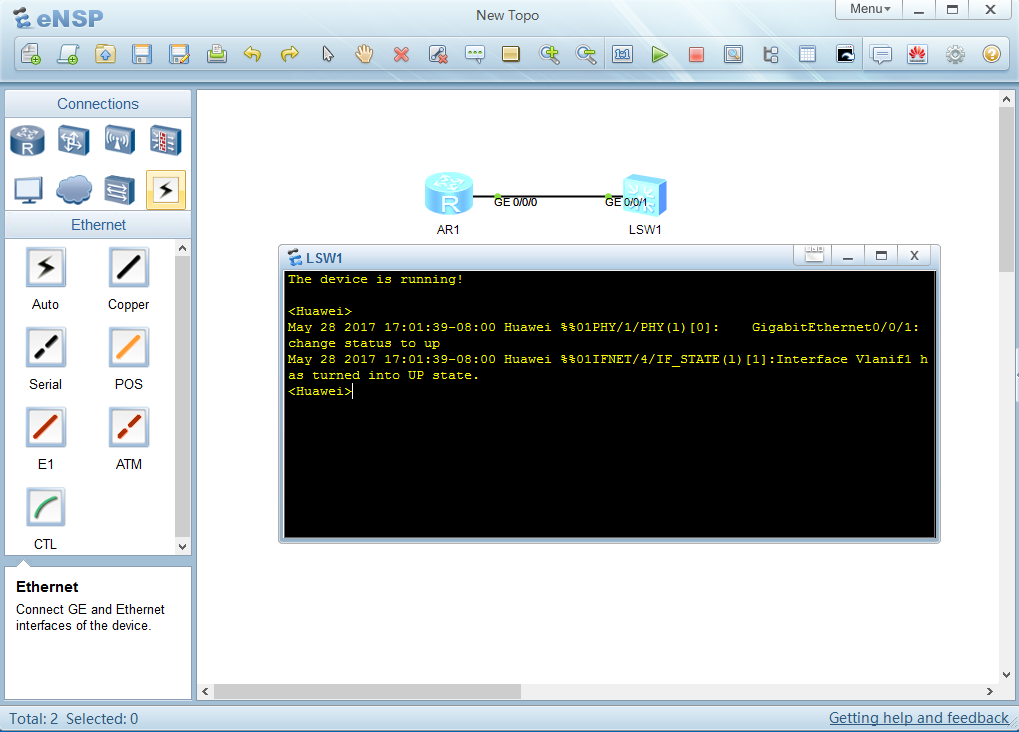Add a text note to workspace
The height and width of the screenshot is (732, 1019).
[475, 54]
